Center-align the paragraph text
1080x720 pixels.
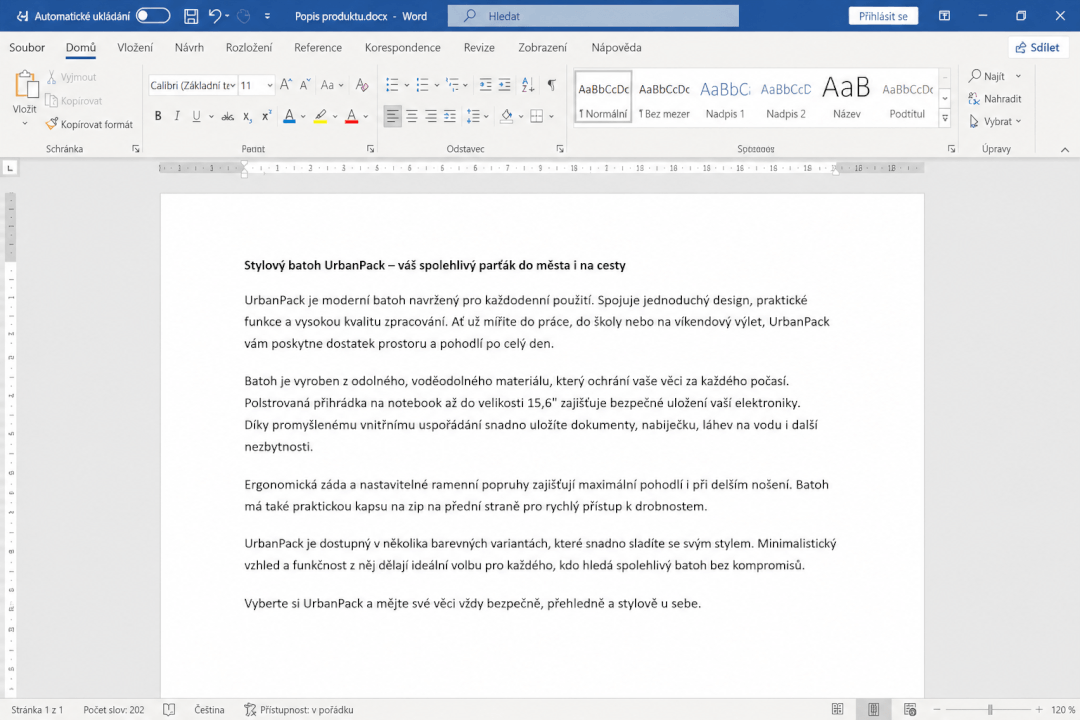[x=411, y=116]
